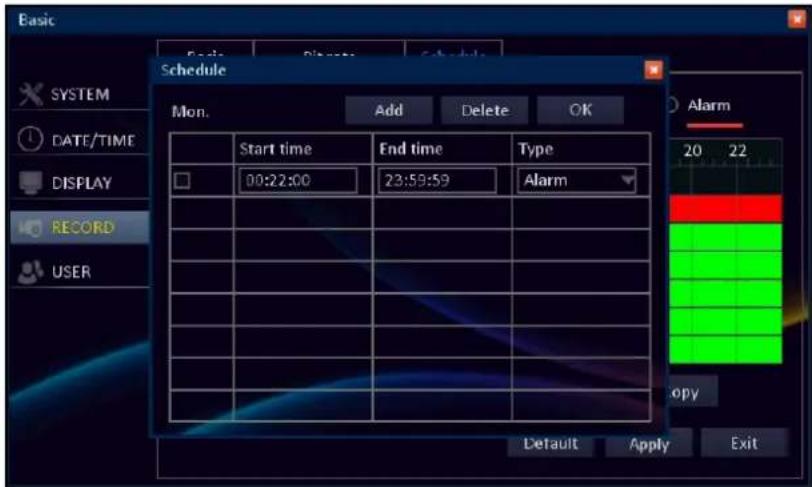Click the bottom green schedule bar
The height and width of the screenshot is (487, 812).
726,349
